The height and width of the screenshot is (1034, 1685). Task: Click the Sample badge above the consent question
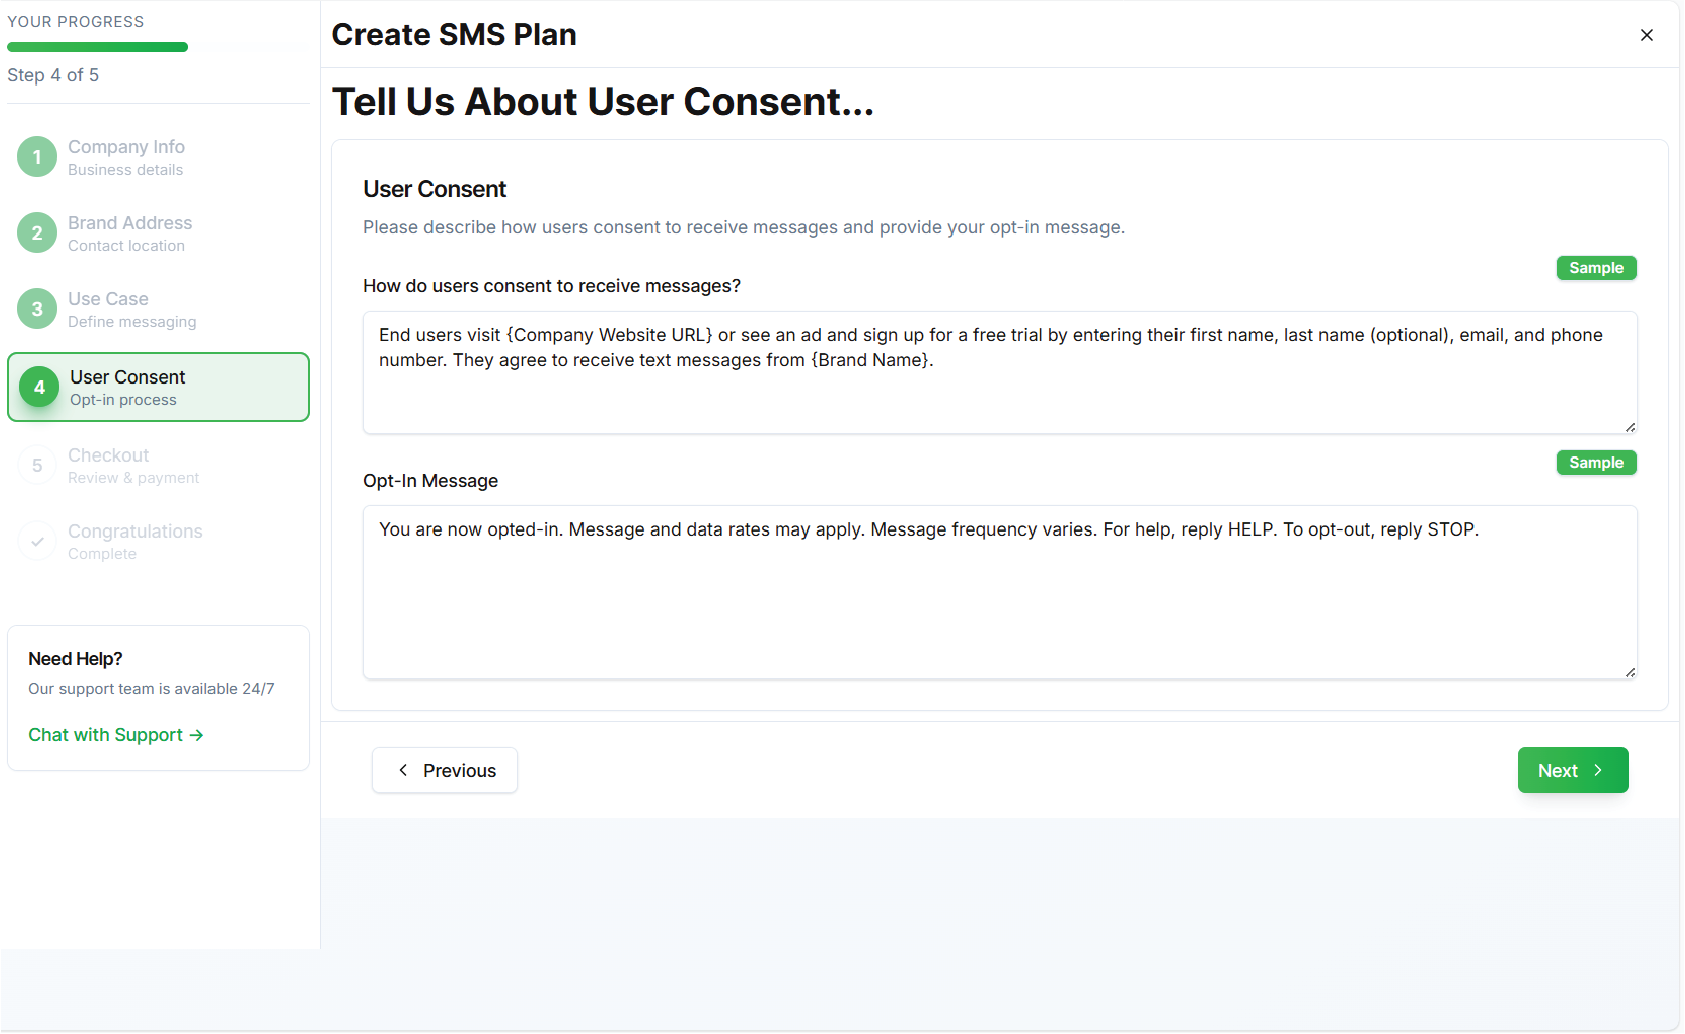[1596, 267]
